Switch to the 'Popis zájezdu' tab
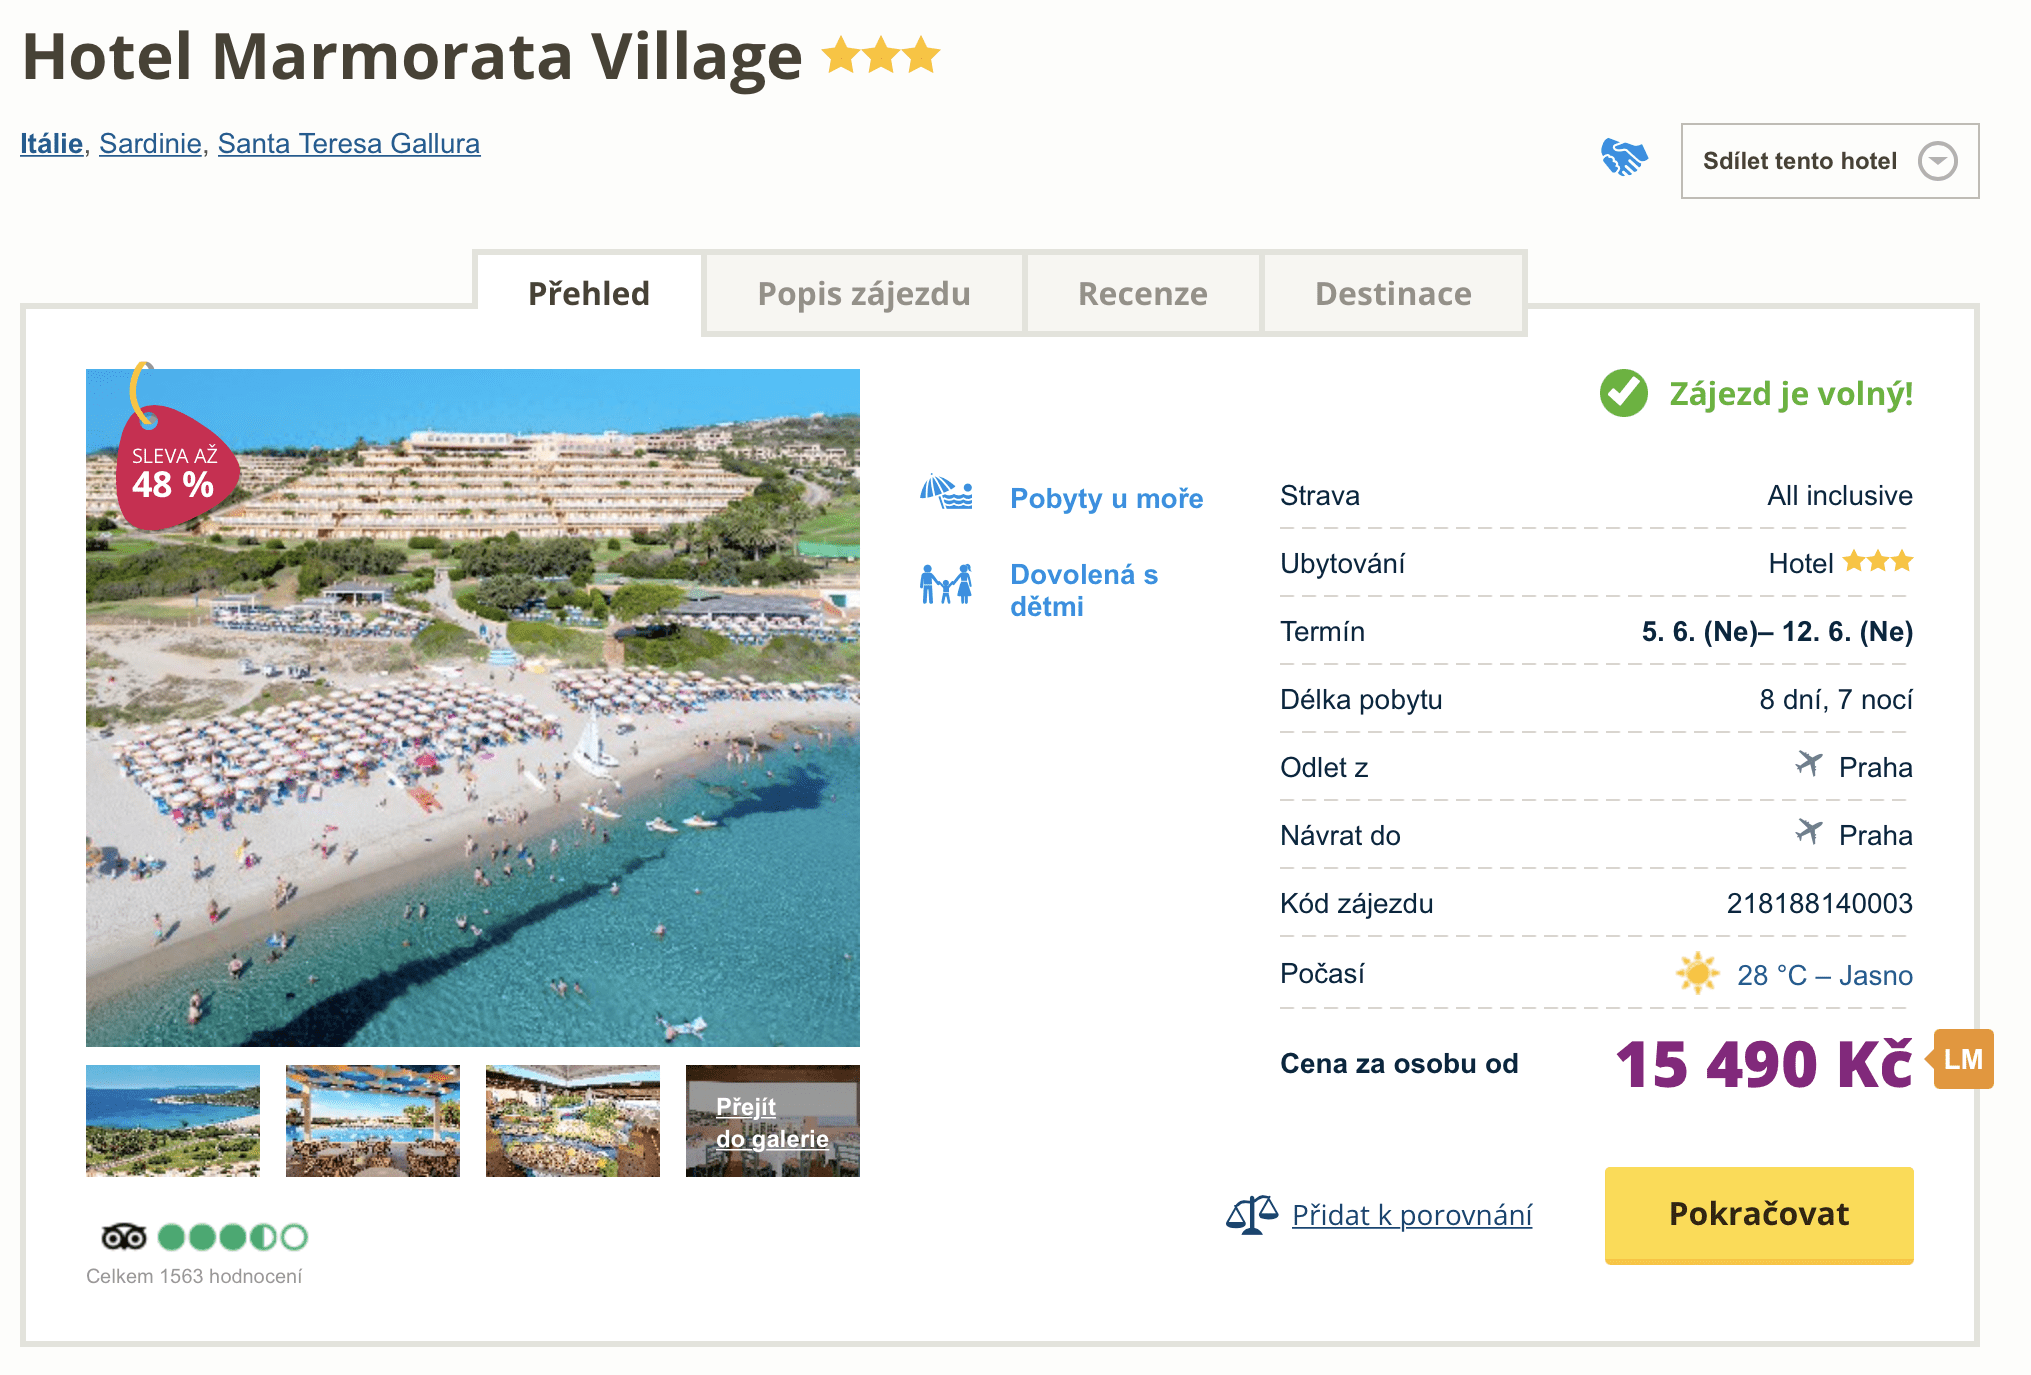The width and height of the screenshot is (2031, 1375). click(x=864, y=294)
